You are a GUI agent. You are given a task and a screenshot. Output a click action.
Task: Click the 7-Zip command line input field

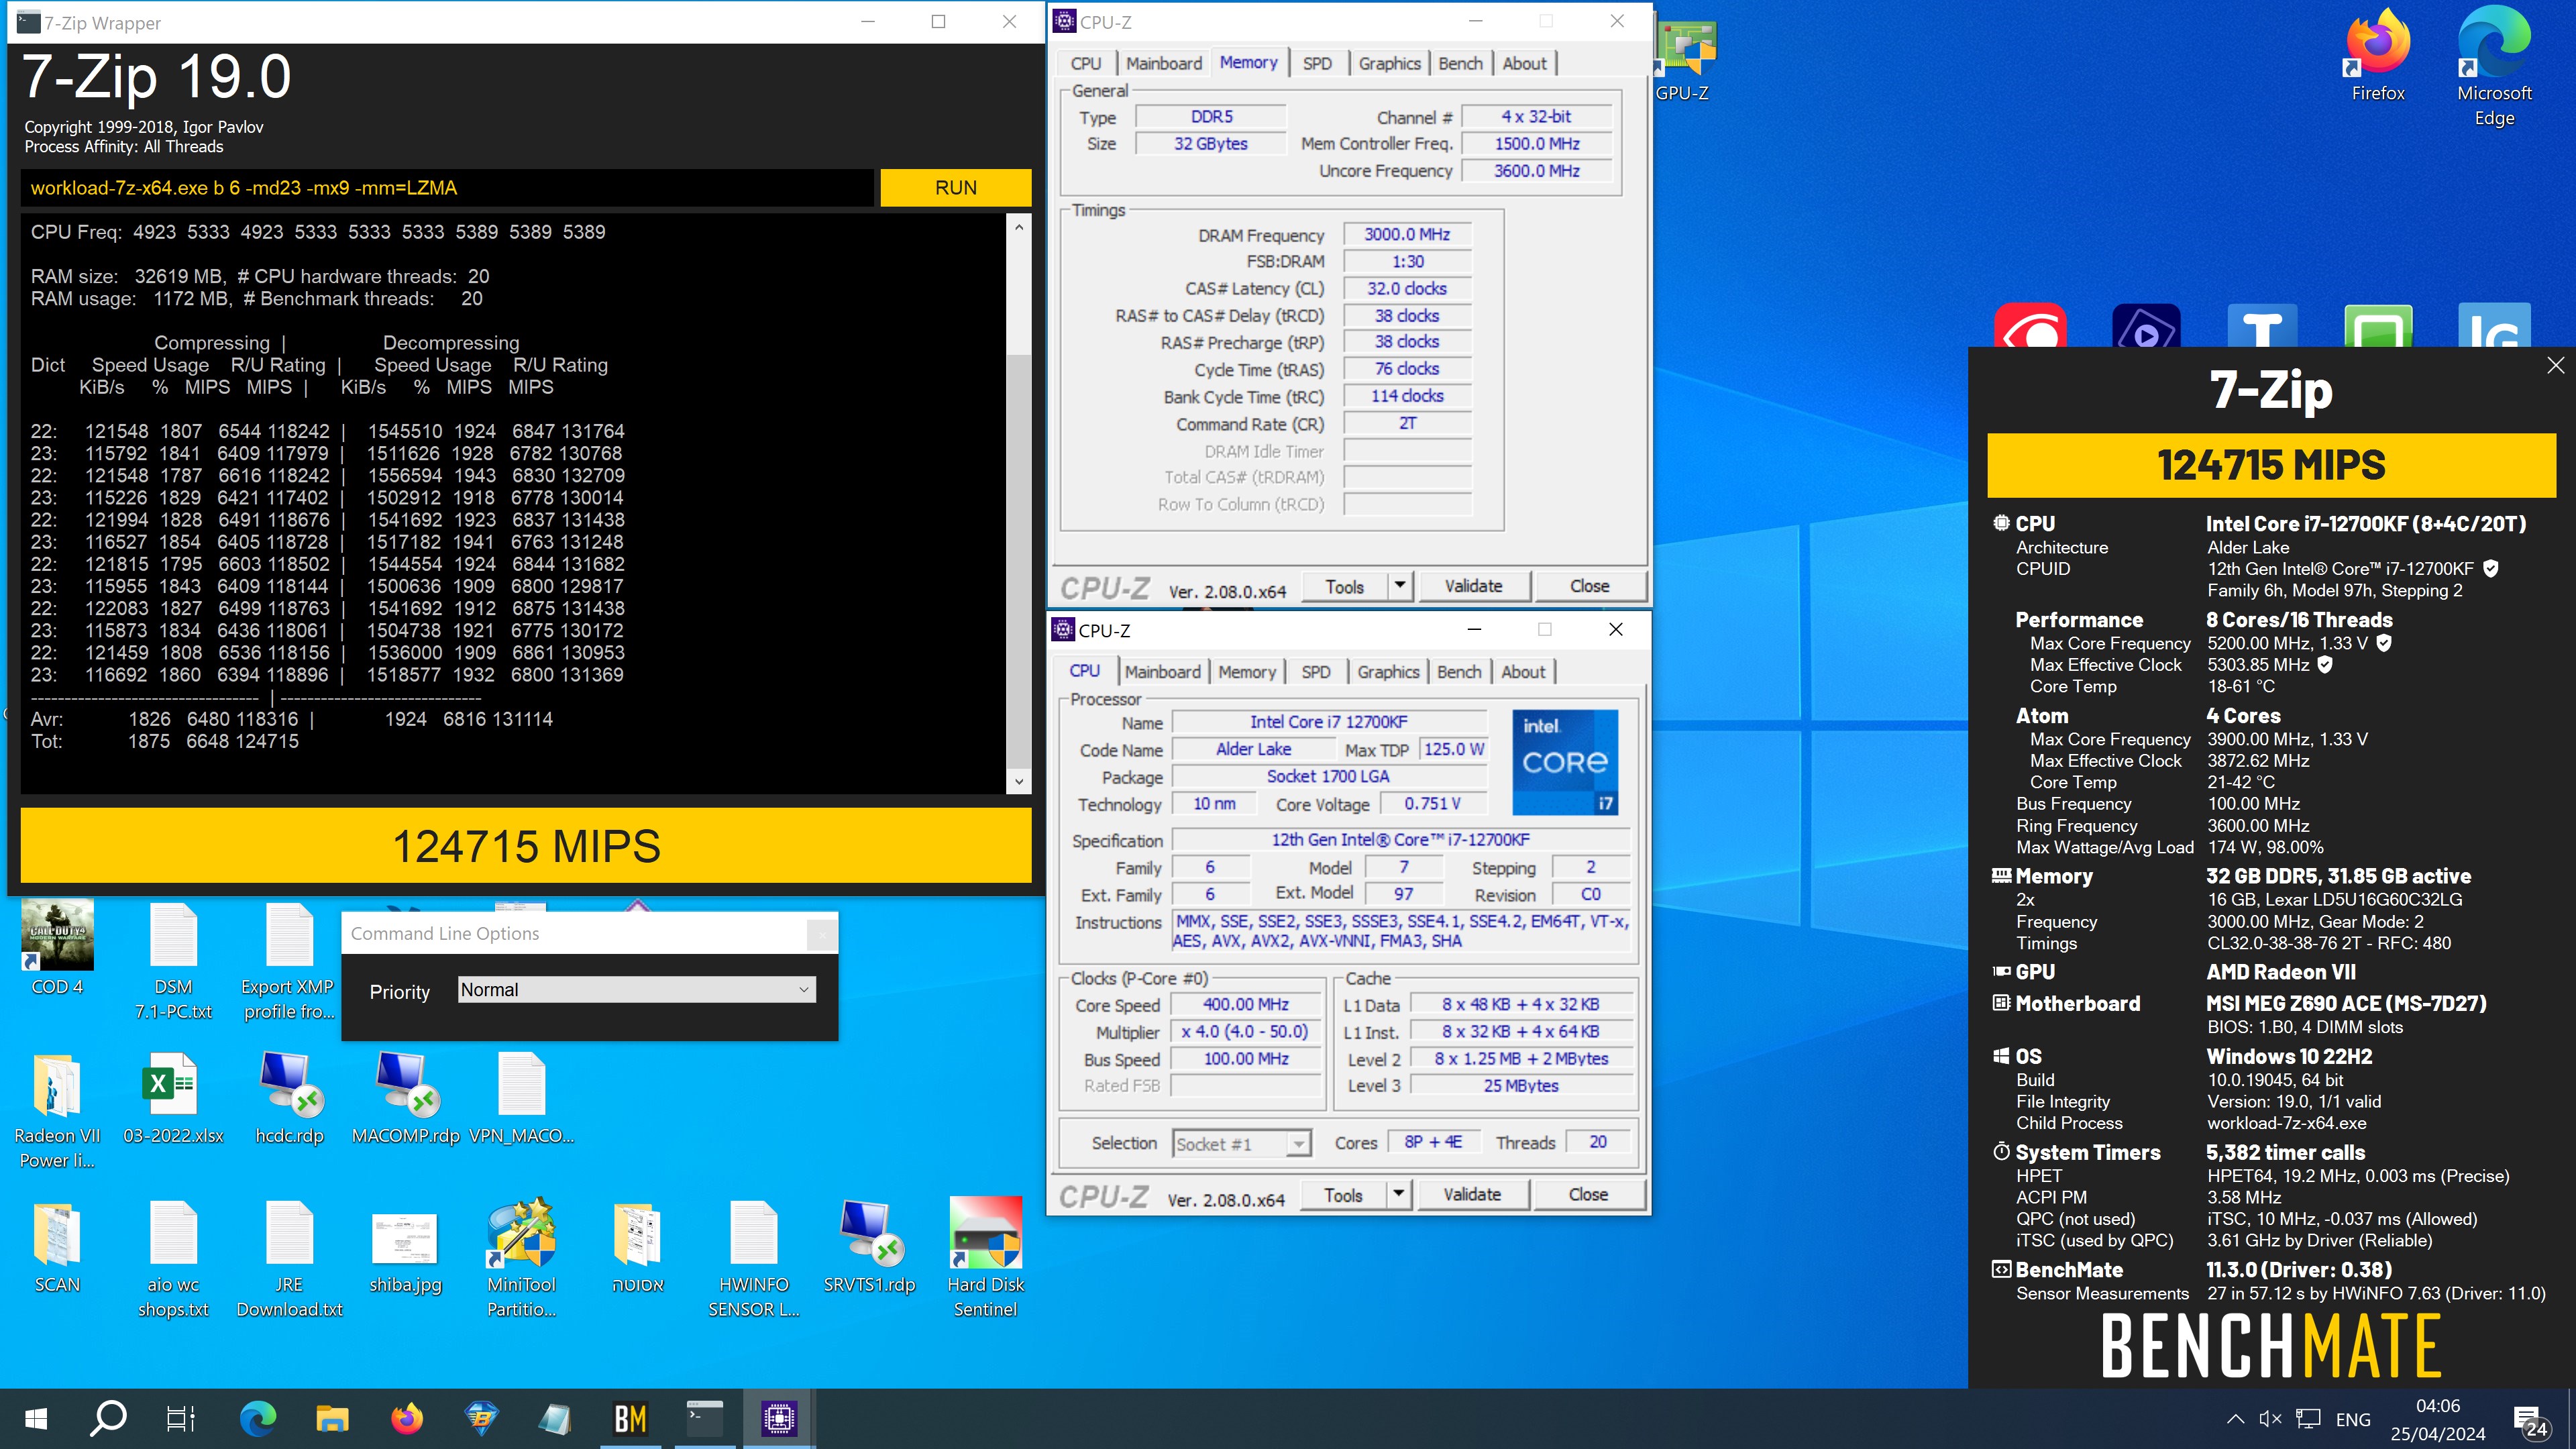click(447, 188)
